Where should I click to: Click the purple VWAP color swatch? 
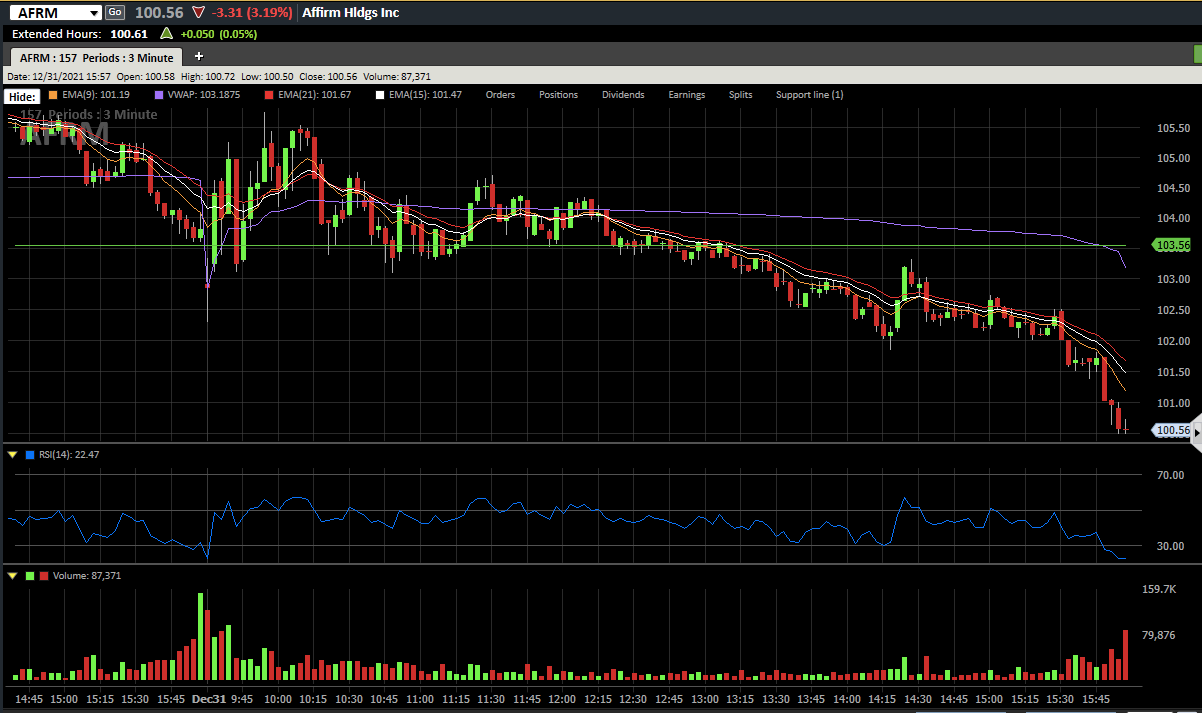tap(160, 95)
